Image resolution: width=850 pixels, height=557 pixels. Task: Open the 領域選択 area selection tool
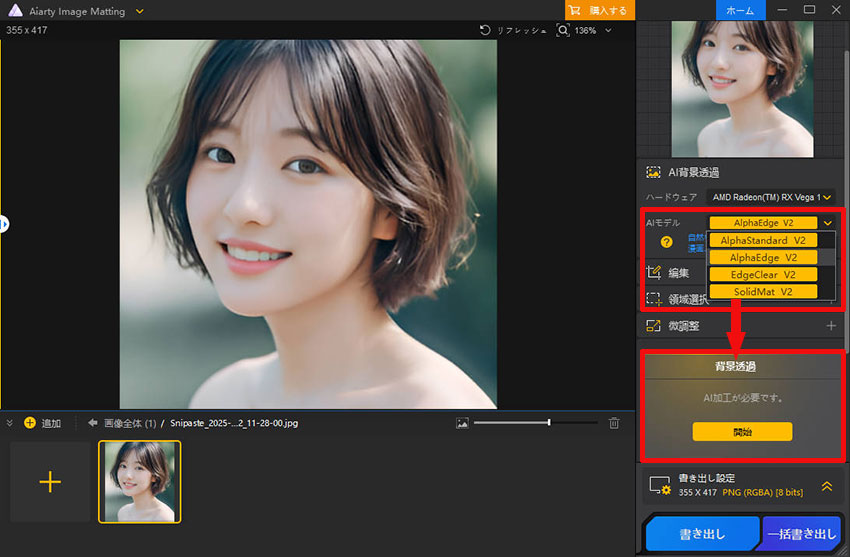(654, 298)
